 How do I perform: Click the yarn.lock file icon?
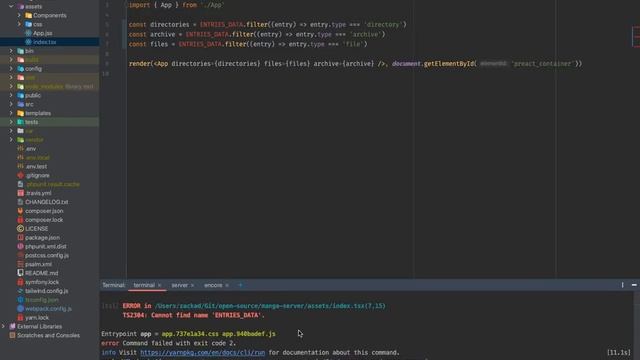click(20, 318)
